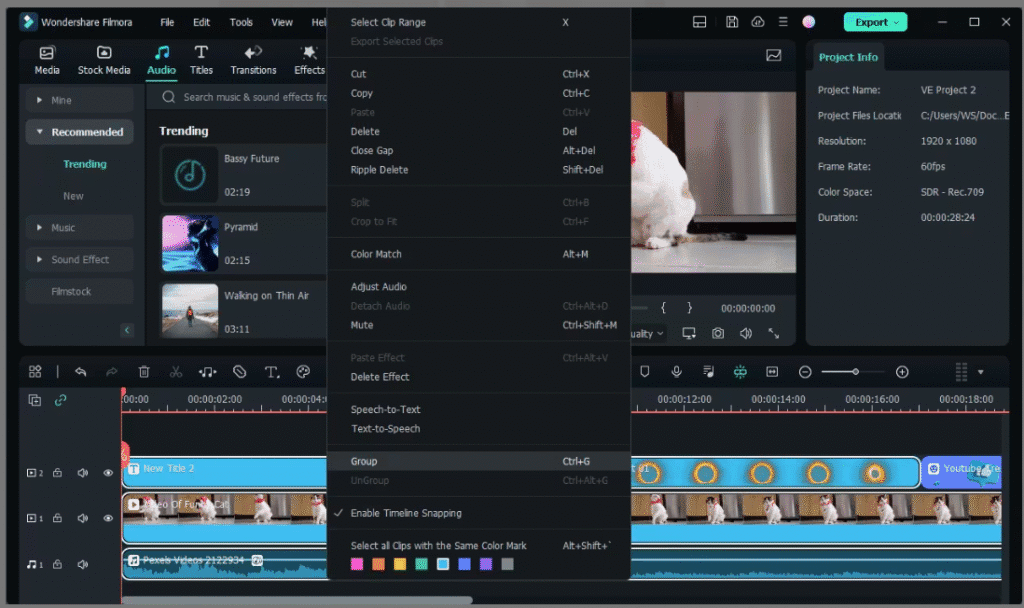This screenshot has height=608, width=1024.
Task: Choose Ripple Delete in context menu
Action: pos(479,170)
